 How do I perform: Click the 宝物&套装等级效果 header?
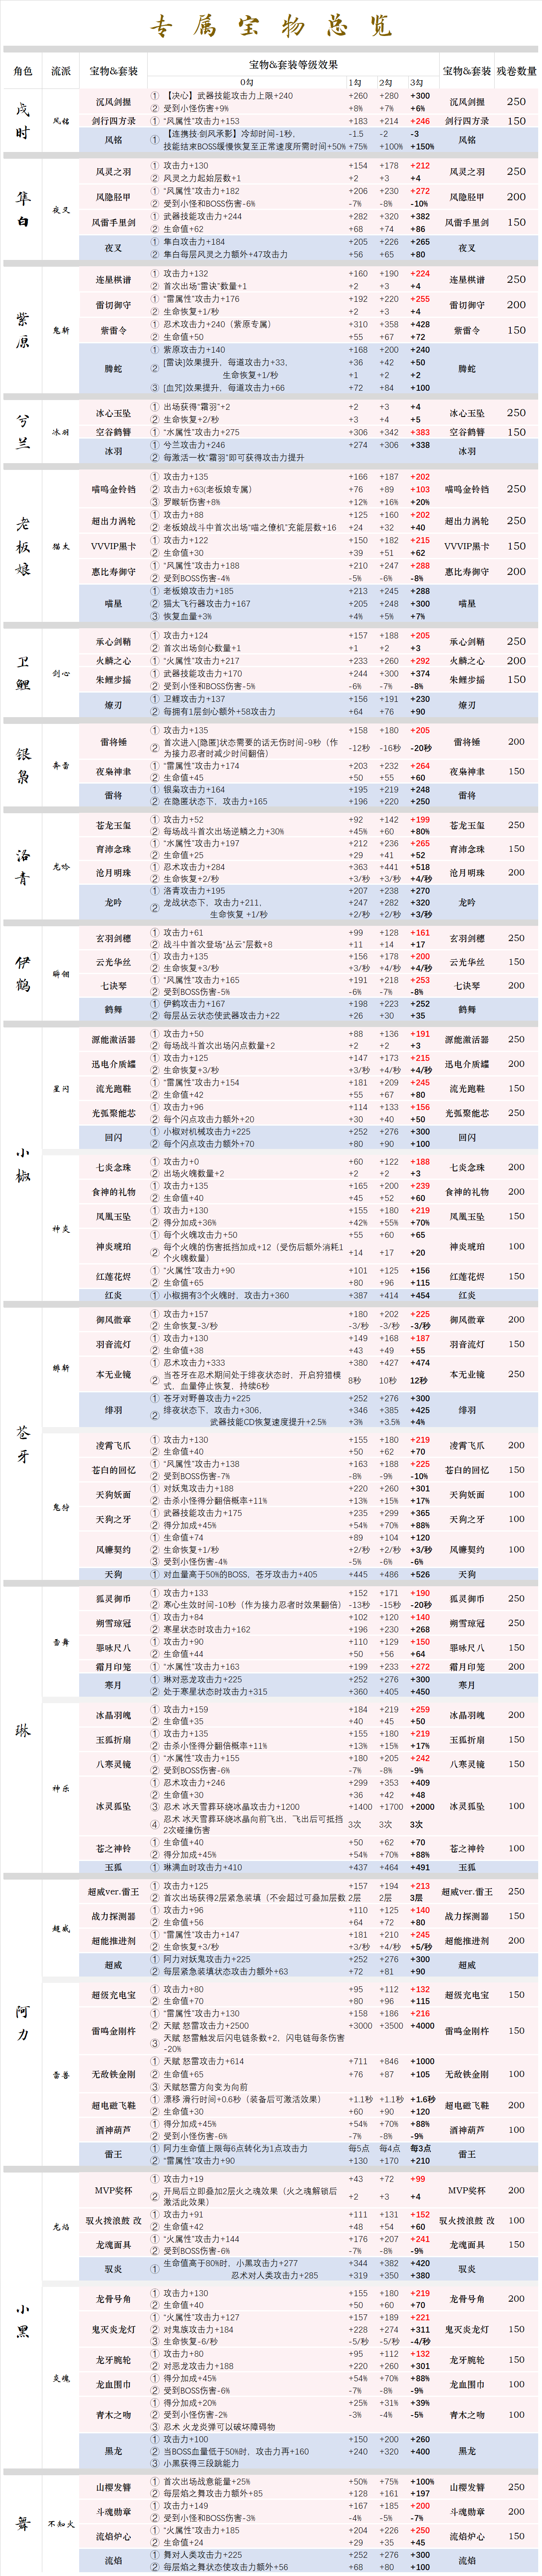(293, 65)
